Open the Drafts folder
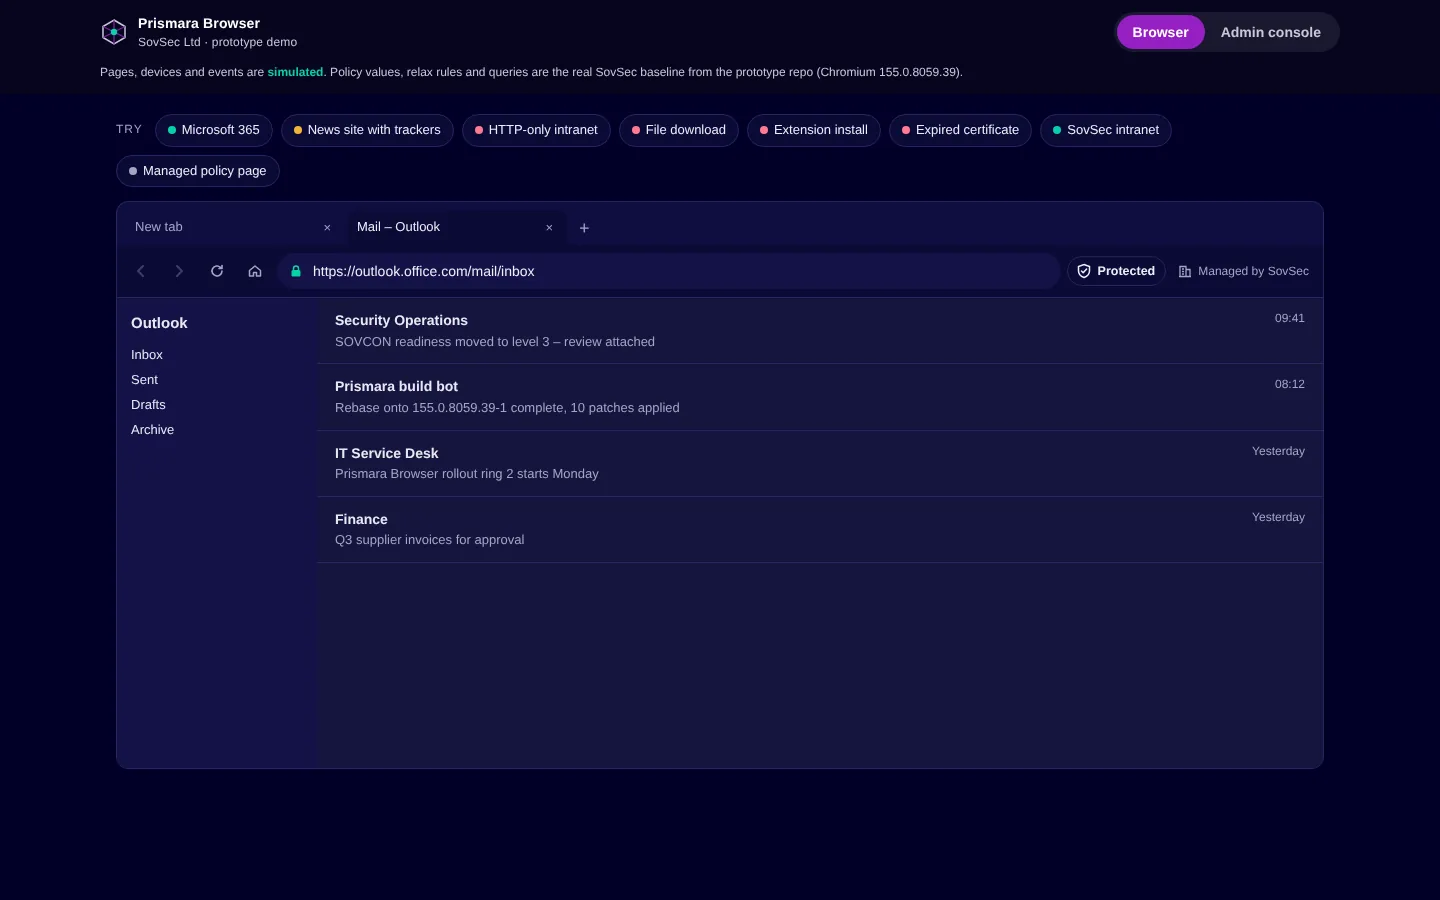Viewport: 1440px width, 900px height. [x=148, y=405]
